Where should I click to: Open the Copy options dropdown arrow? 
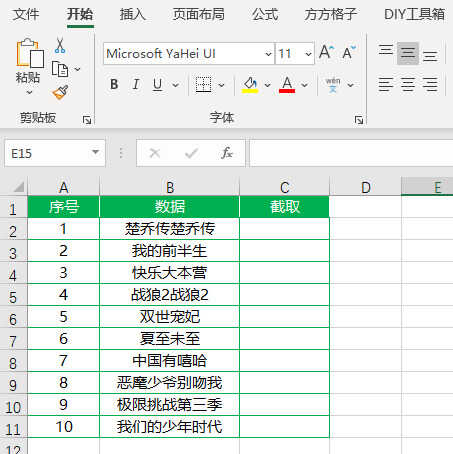tap(77, 69)
